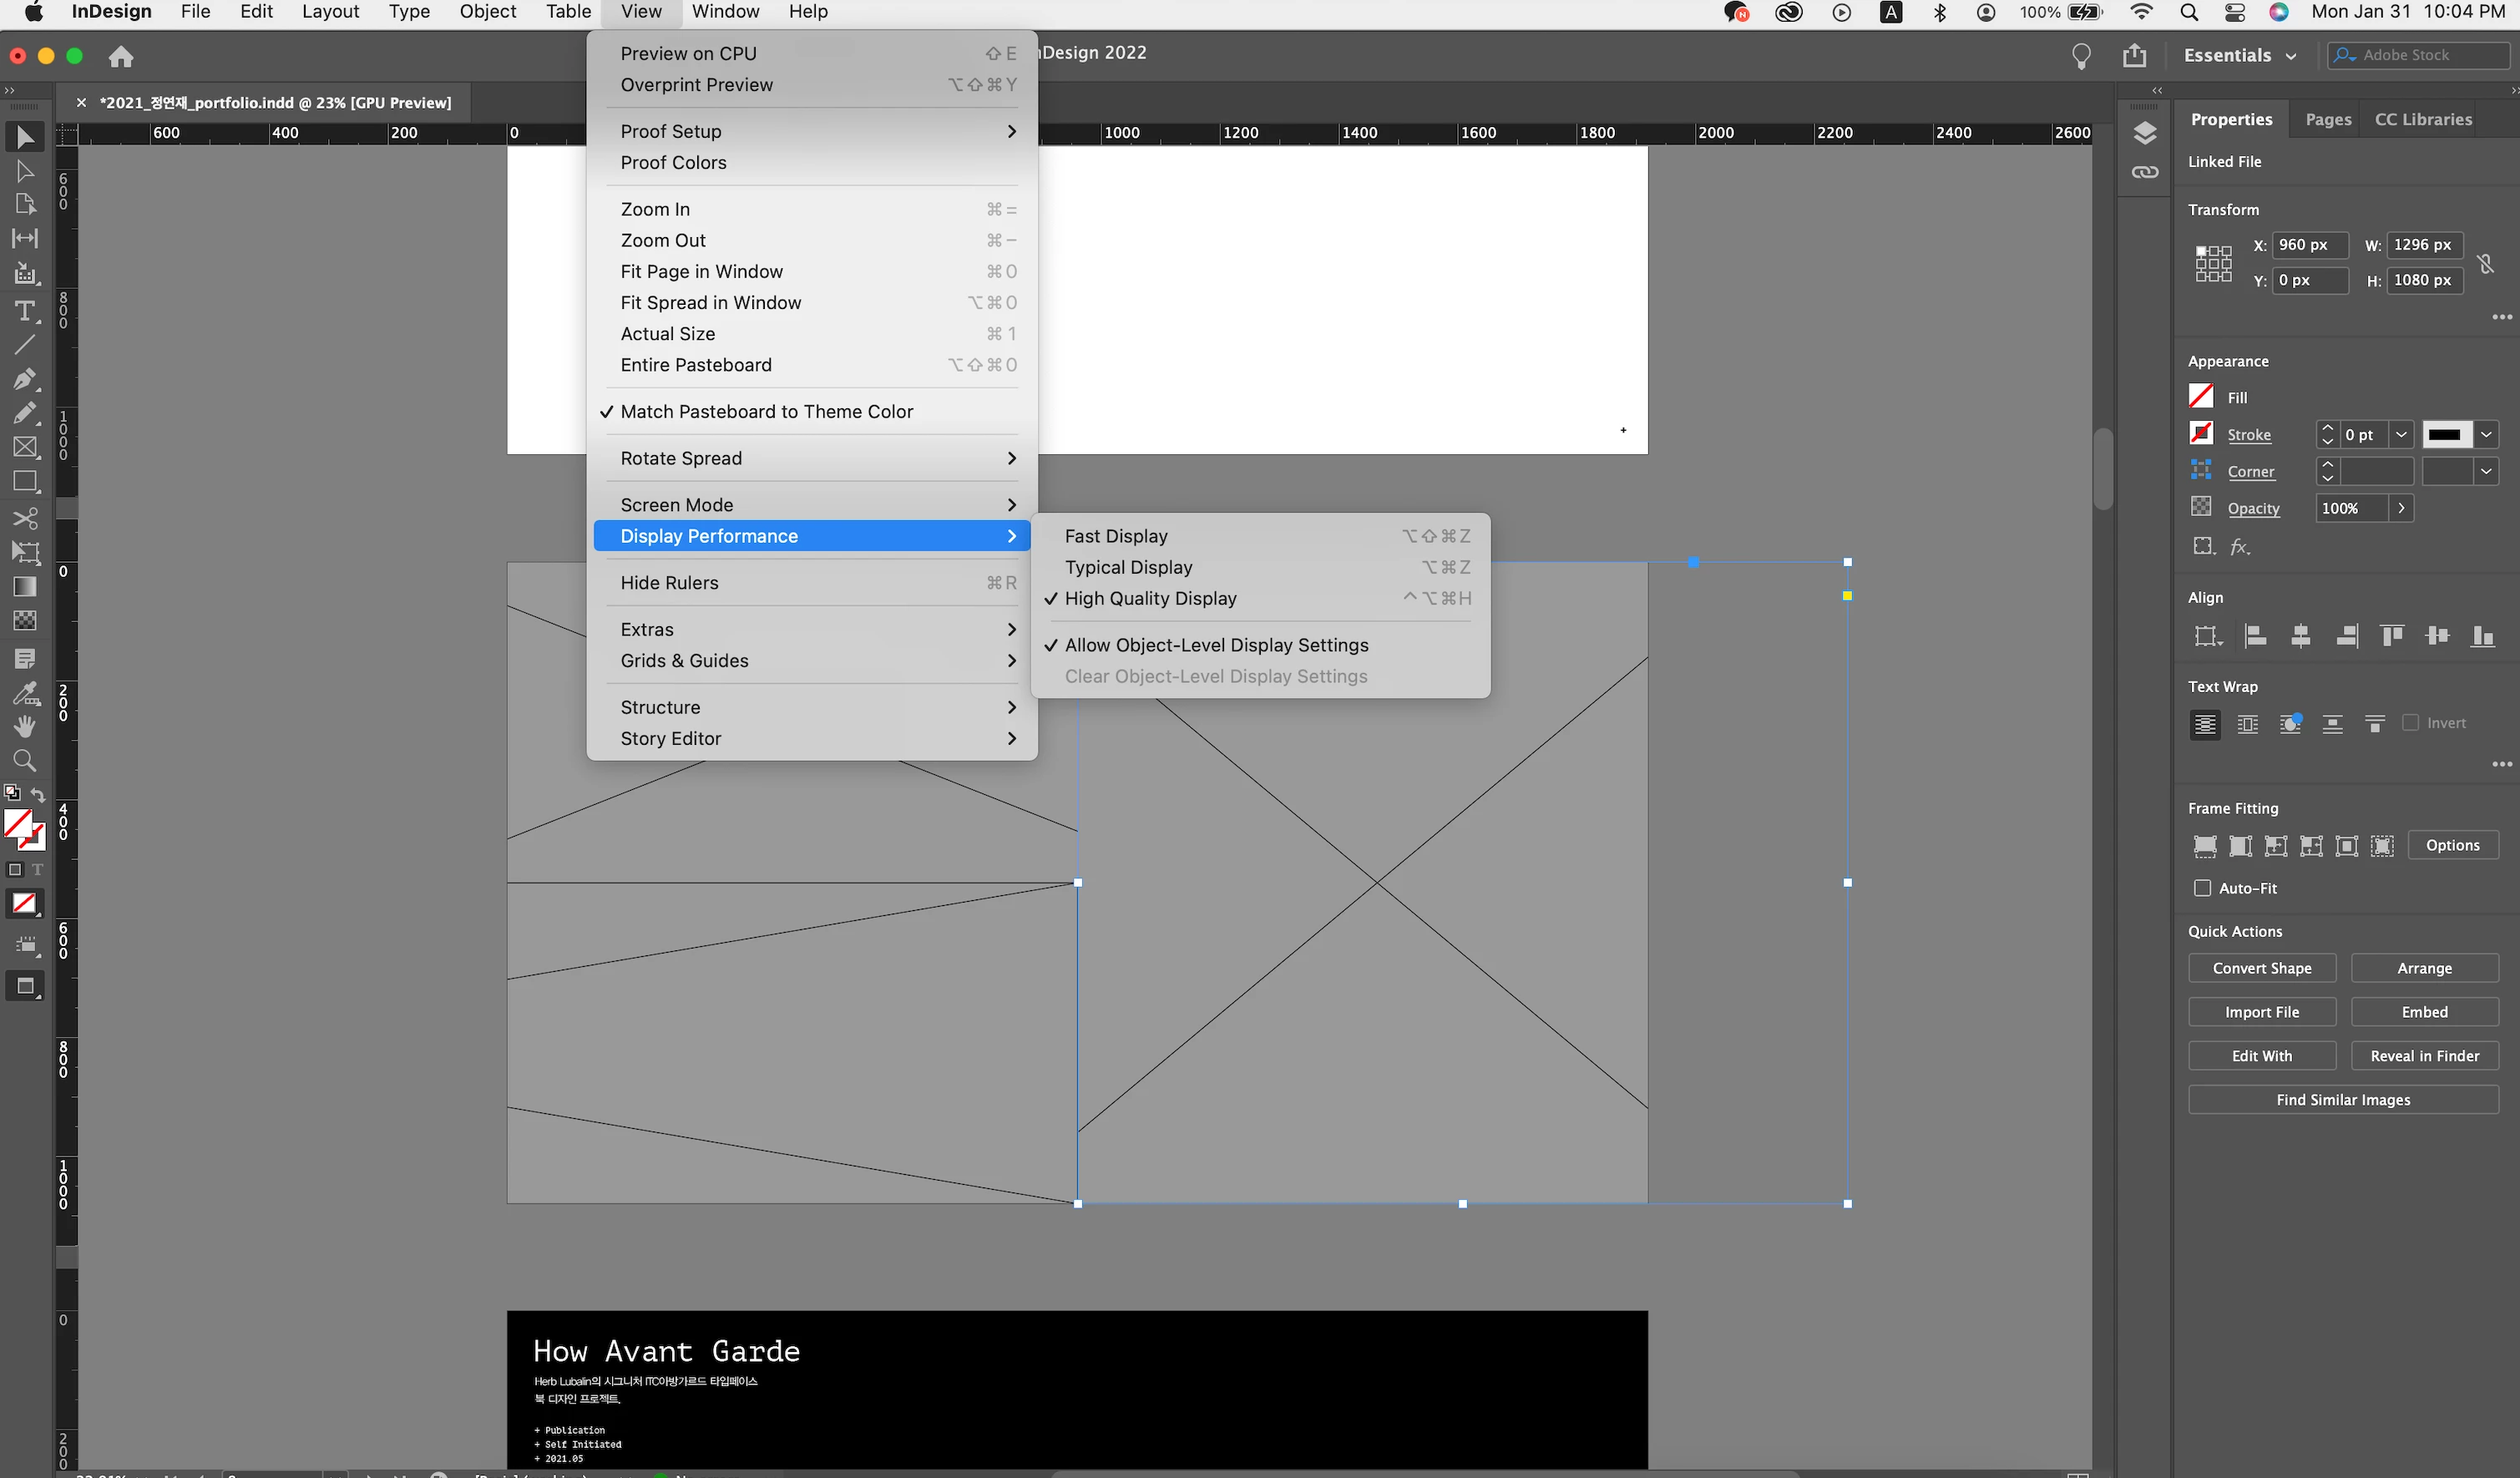
Task: Click the Layers panel icon
Action: click(2145, 133)
